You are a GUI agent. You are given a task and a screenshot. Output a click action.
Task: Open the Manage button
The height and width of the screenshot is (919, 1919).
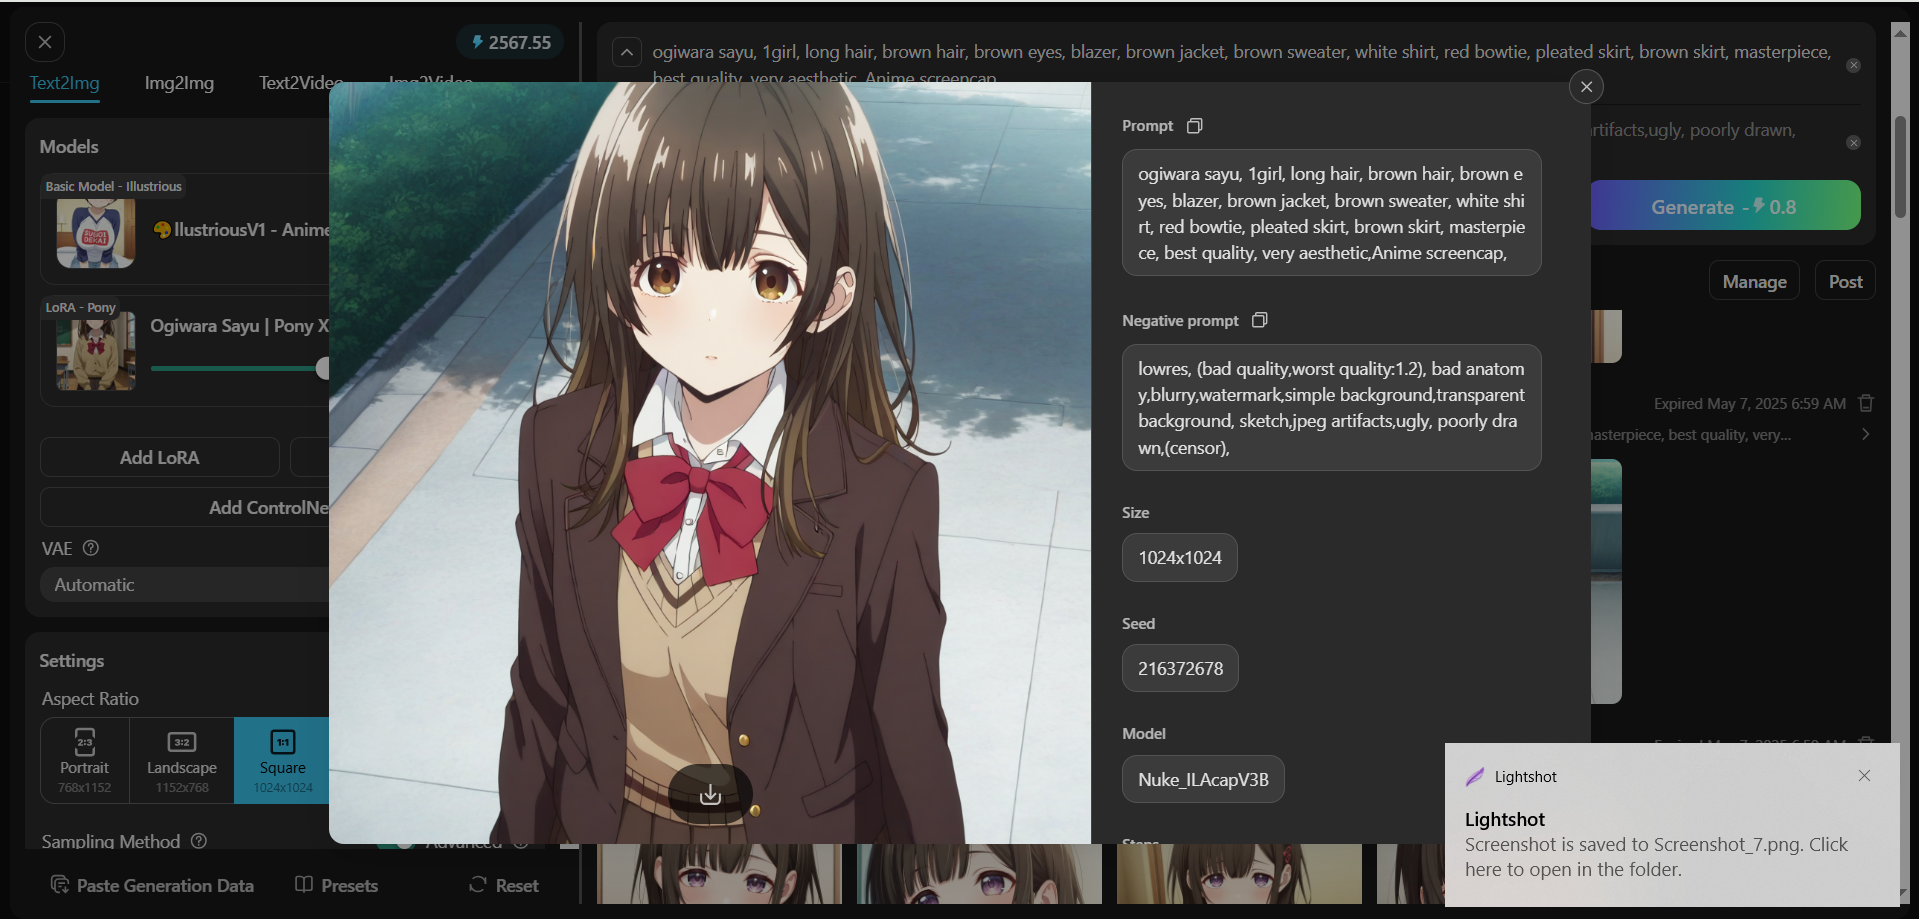[1754, 282]
